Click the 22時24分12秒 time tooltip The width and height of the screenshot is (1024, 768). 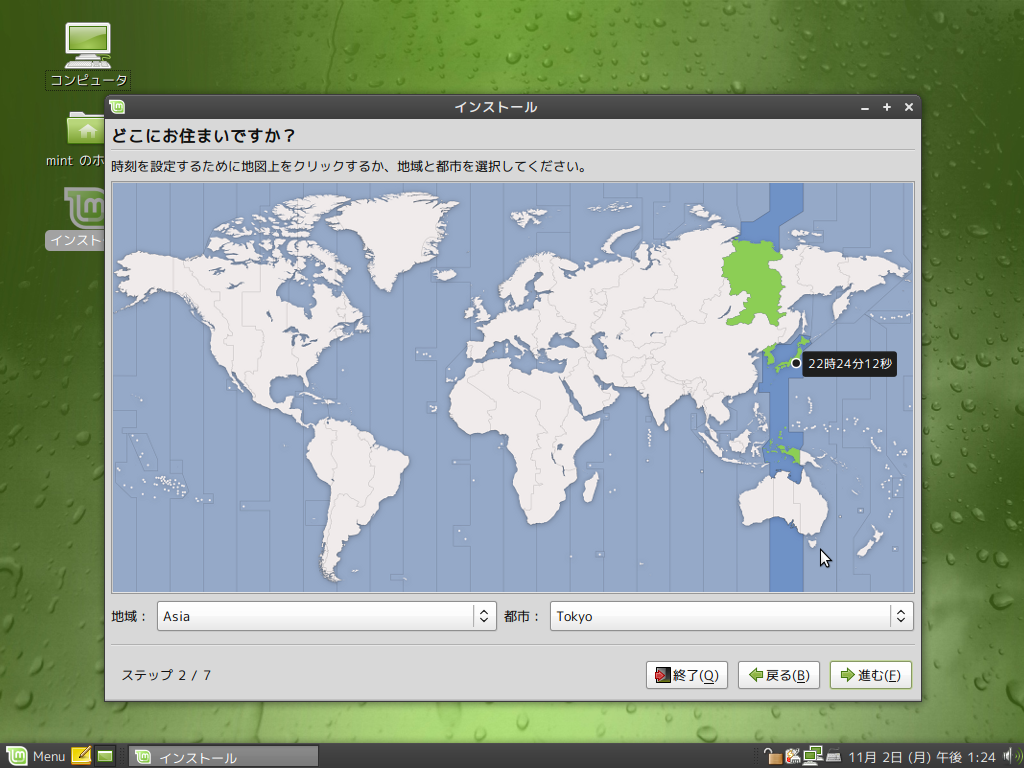click(x=849, y=364)
